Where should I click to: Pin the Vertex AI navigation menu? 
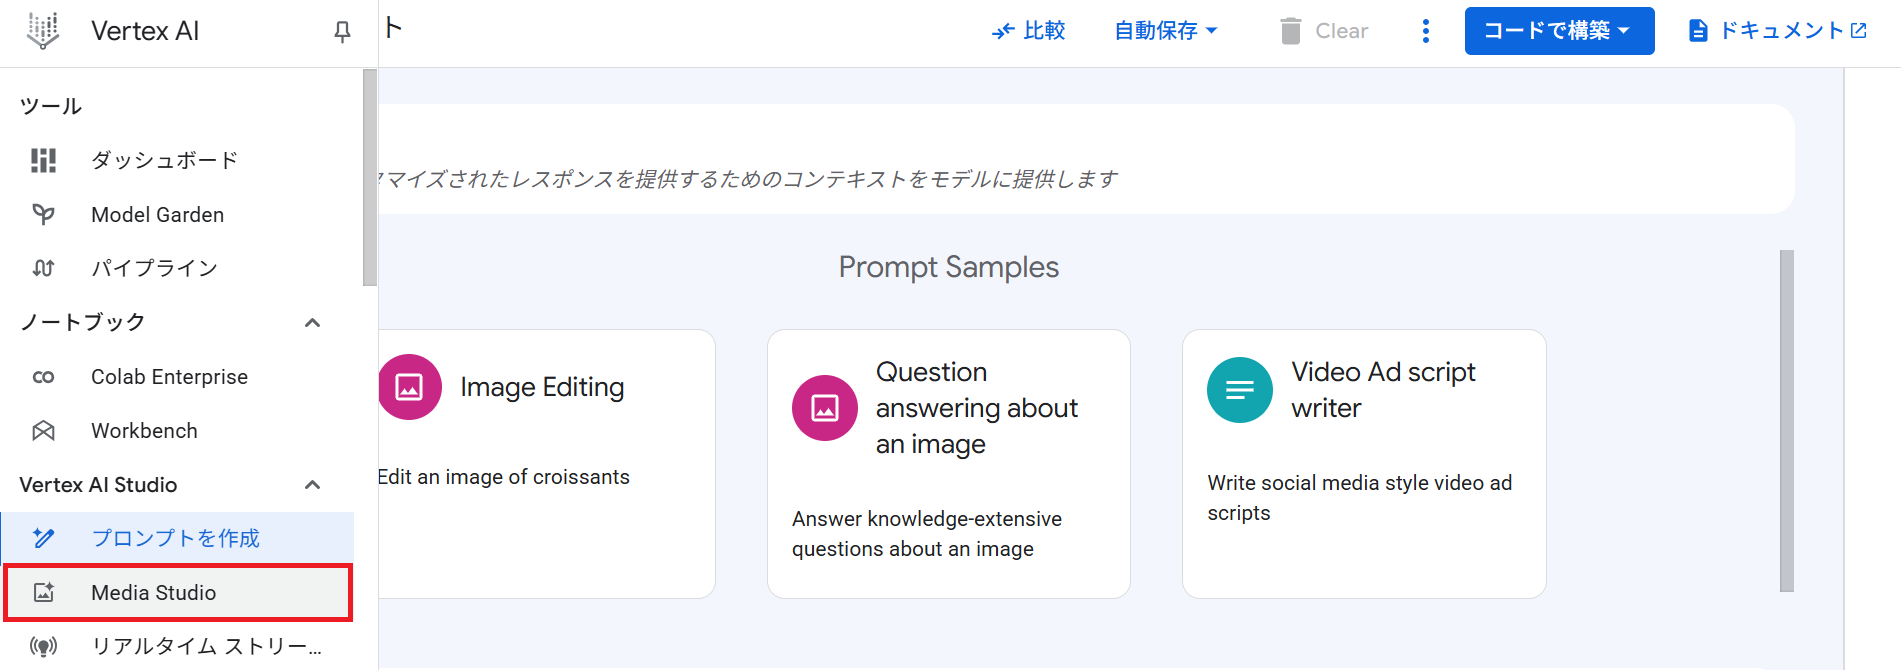tap(342, 32)
